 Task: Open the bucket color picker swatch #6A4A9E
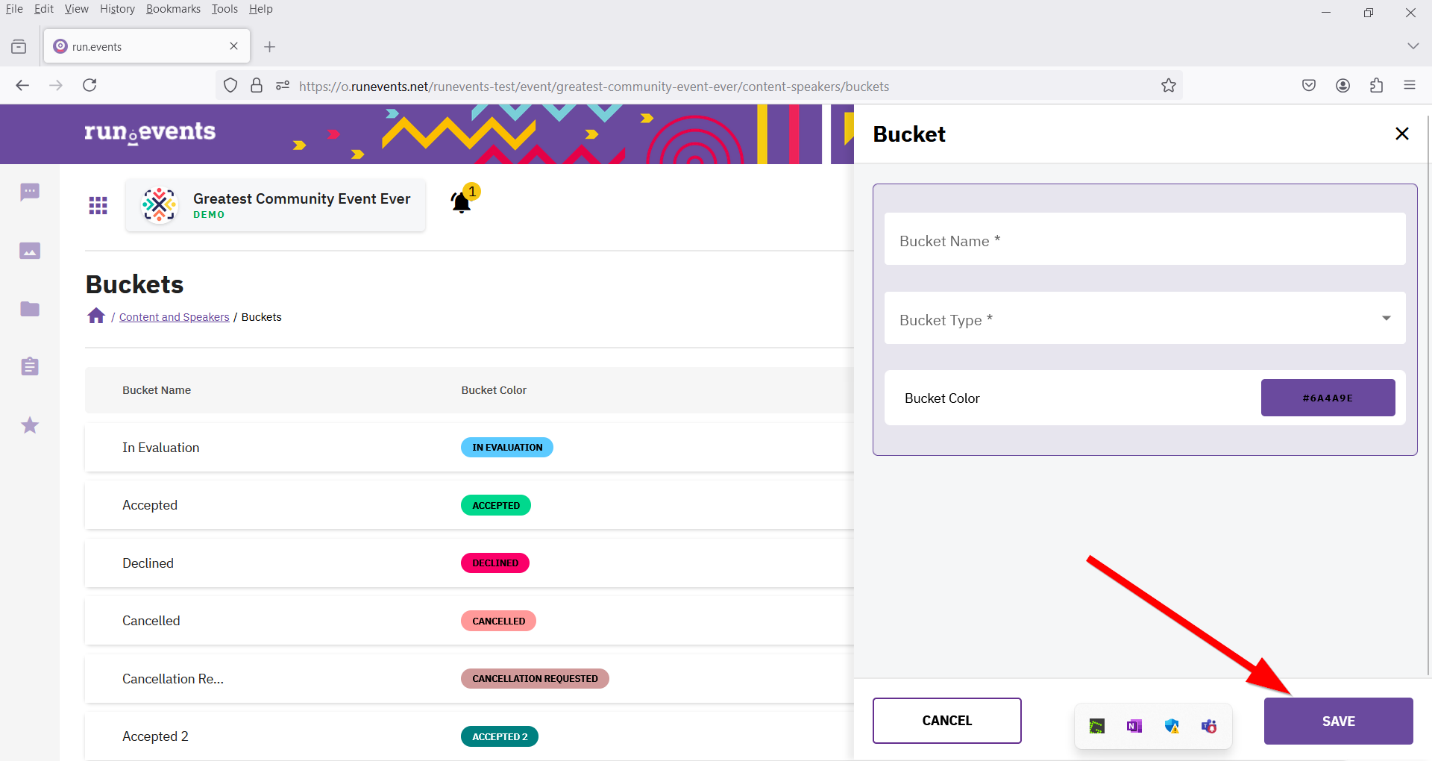(1328, 398)
